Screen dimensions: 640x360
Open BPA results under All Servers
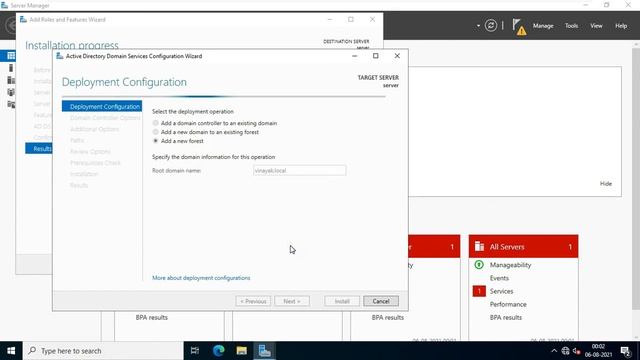(506, 317)
